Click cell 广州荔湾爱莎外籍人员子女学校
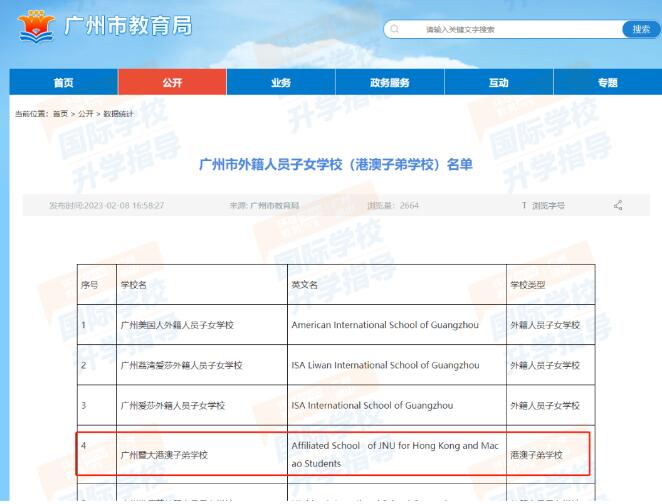662x504 pixels. [x=202, y=365]
